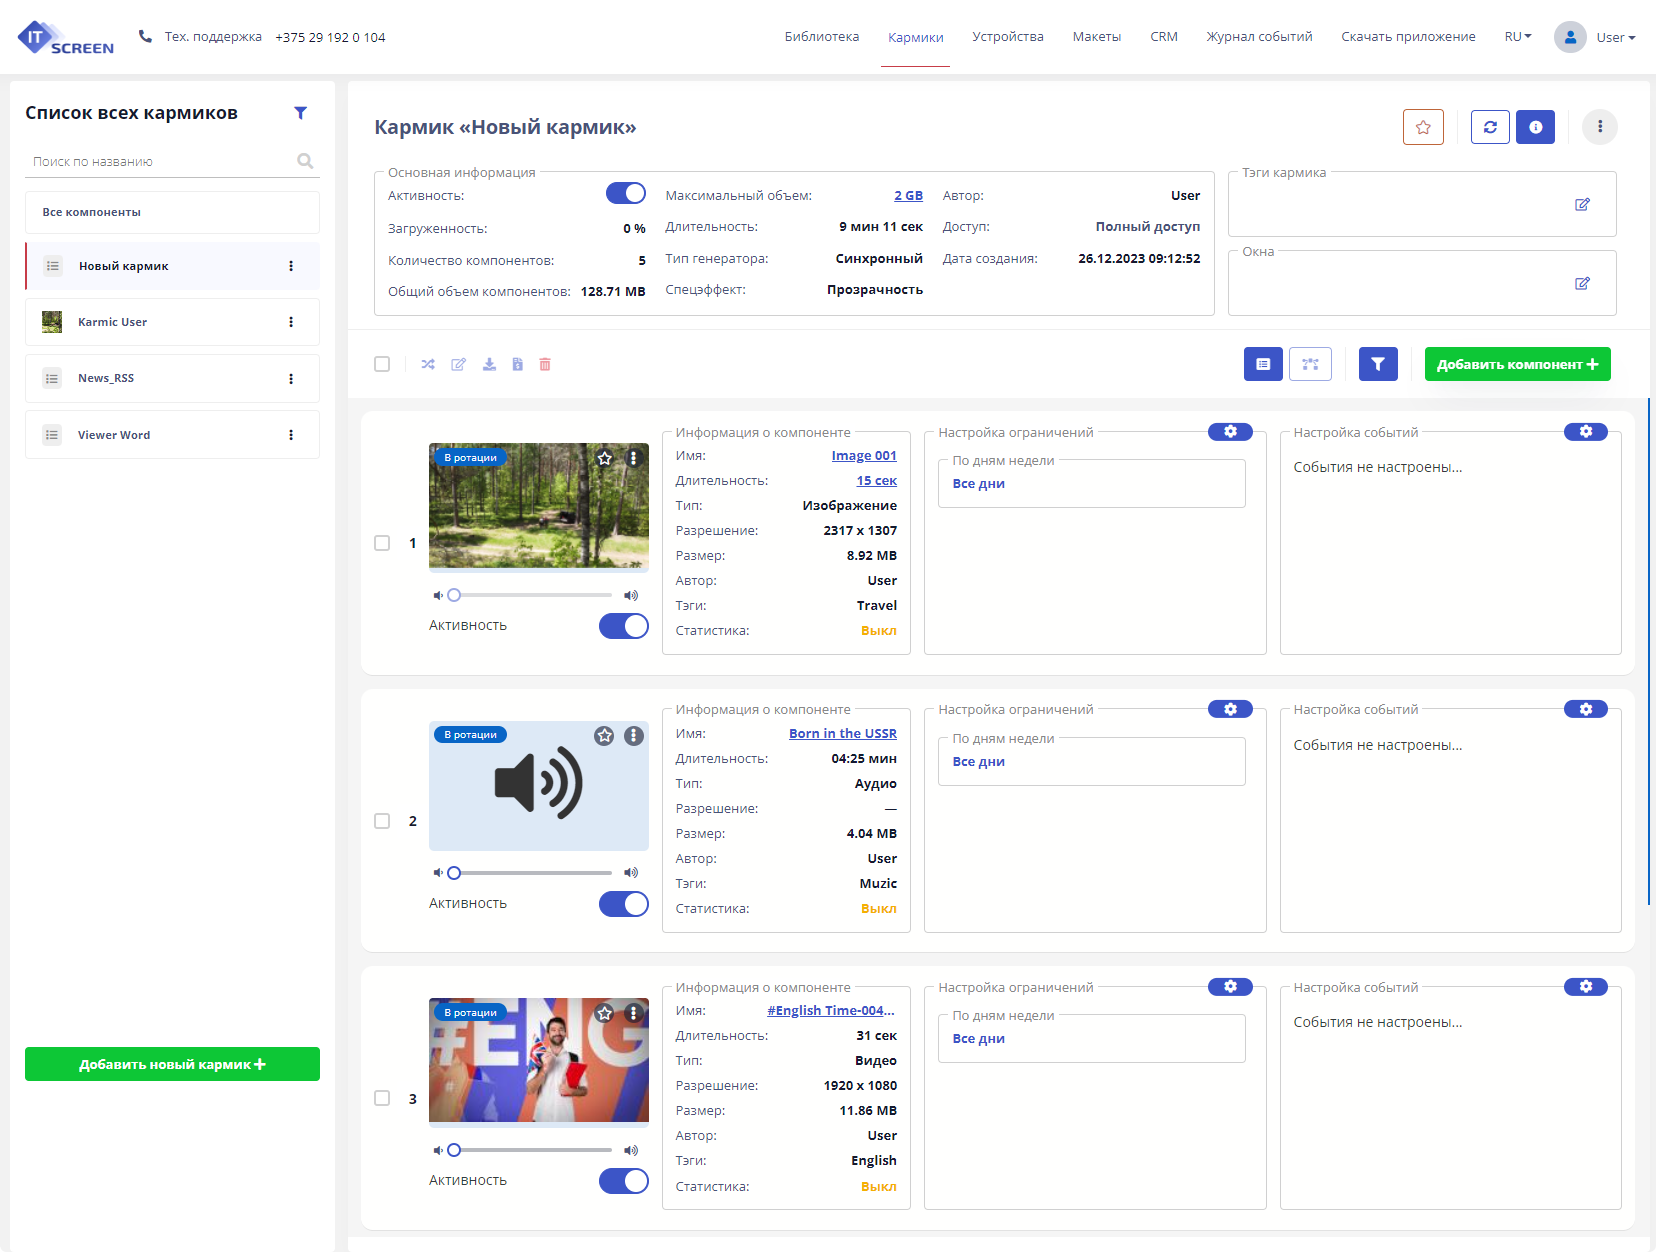Screen dimensions: 1656x1252
Task: Open the component filter button
Action: [x=1378, y=364]
